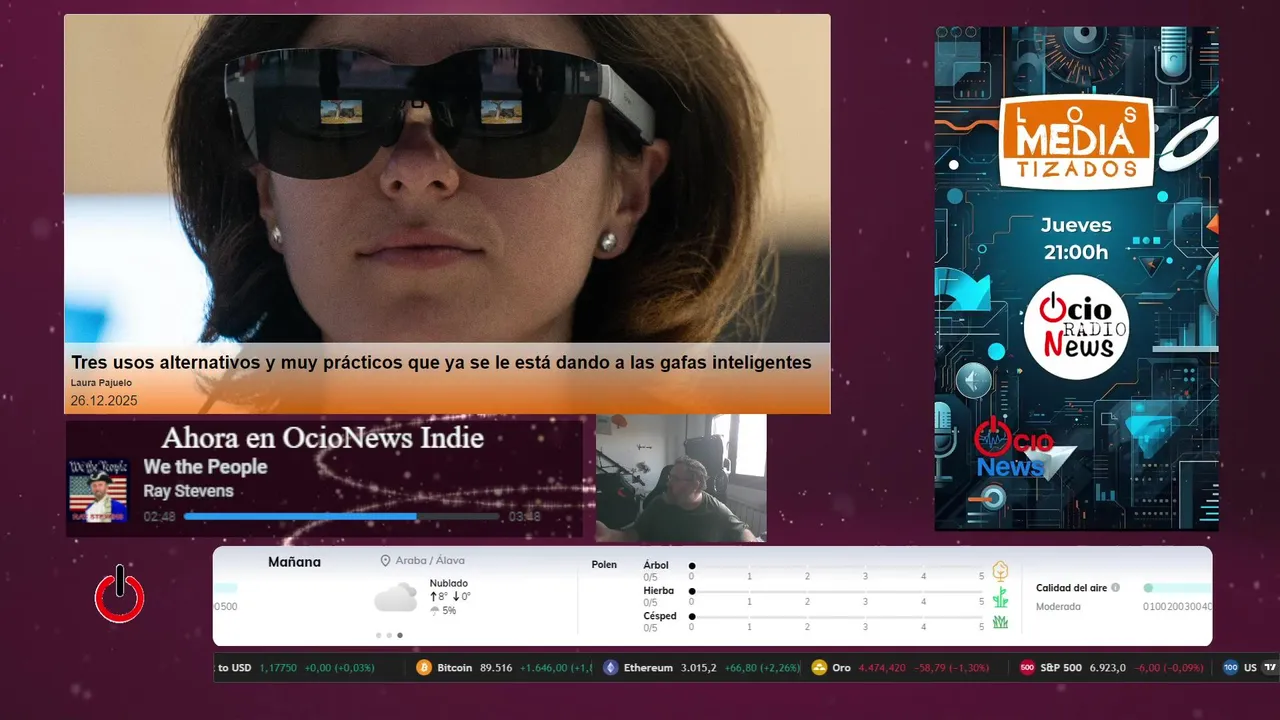Click the Hierba grass pollen icon
Screen dimensions: 1280x720
pos(1000,597)
